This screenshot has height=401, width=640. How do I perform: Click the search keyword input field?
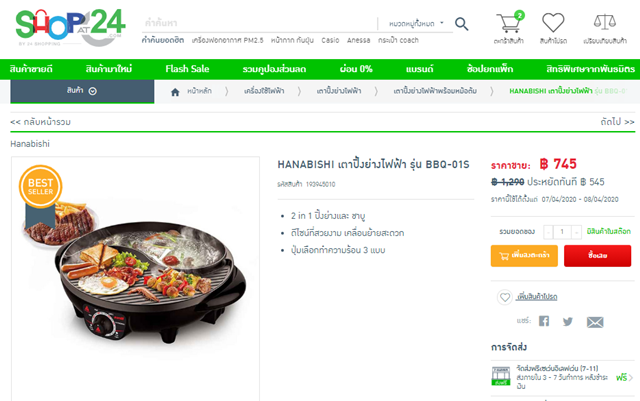coord(259,23)
